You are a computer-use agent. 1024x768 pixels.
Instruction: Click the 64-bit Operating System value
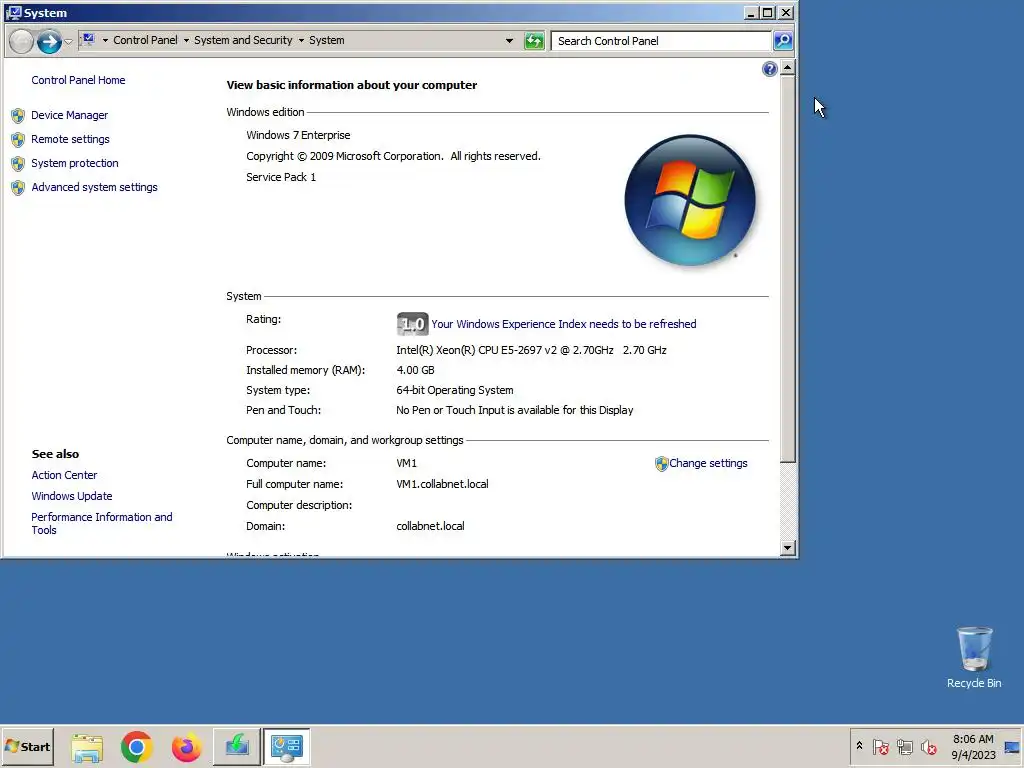pos(455,390)
